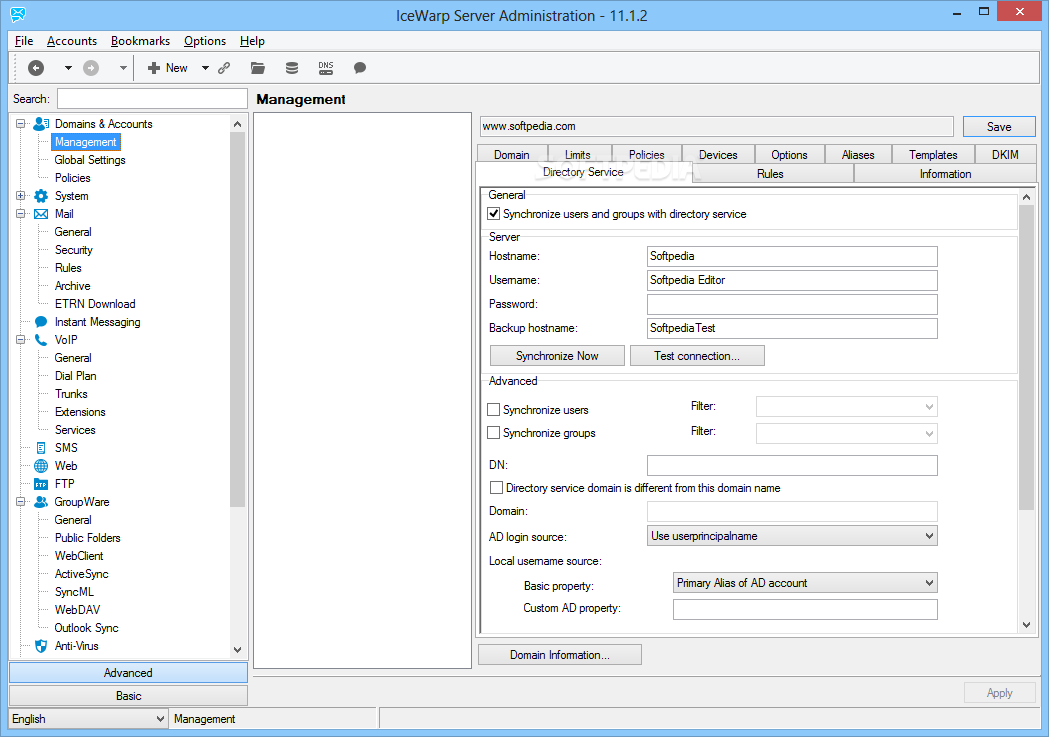Screen dimensions: 1049x737
Task: Click the SMS icon in tree
Action: coord(41,448)
